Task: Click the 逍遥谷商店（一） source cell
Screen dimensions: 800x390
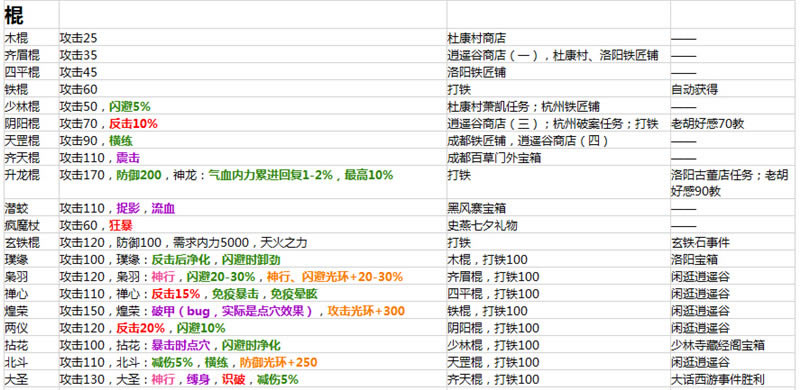Action: [559, 55]
